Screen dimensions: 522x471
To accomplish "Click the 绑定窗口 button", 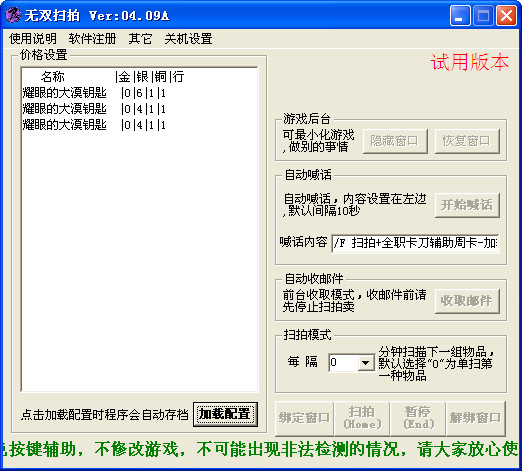I will 304,418.
